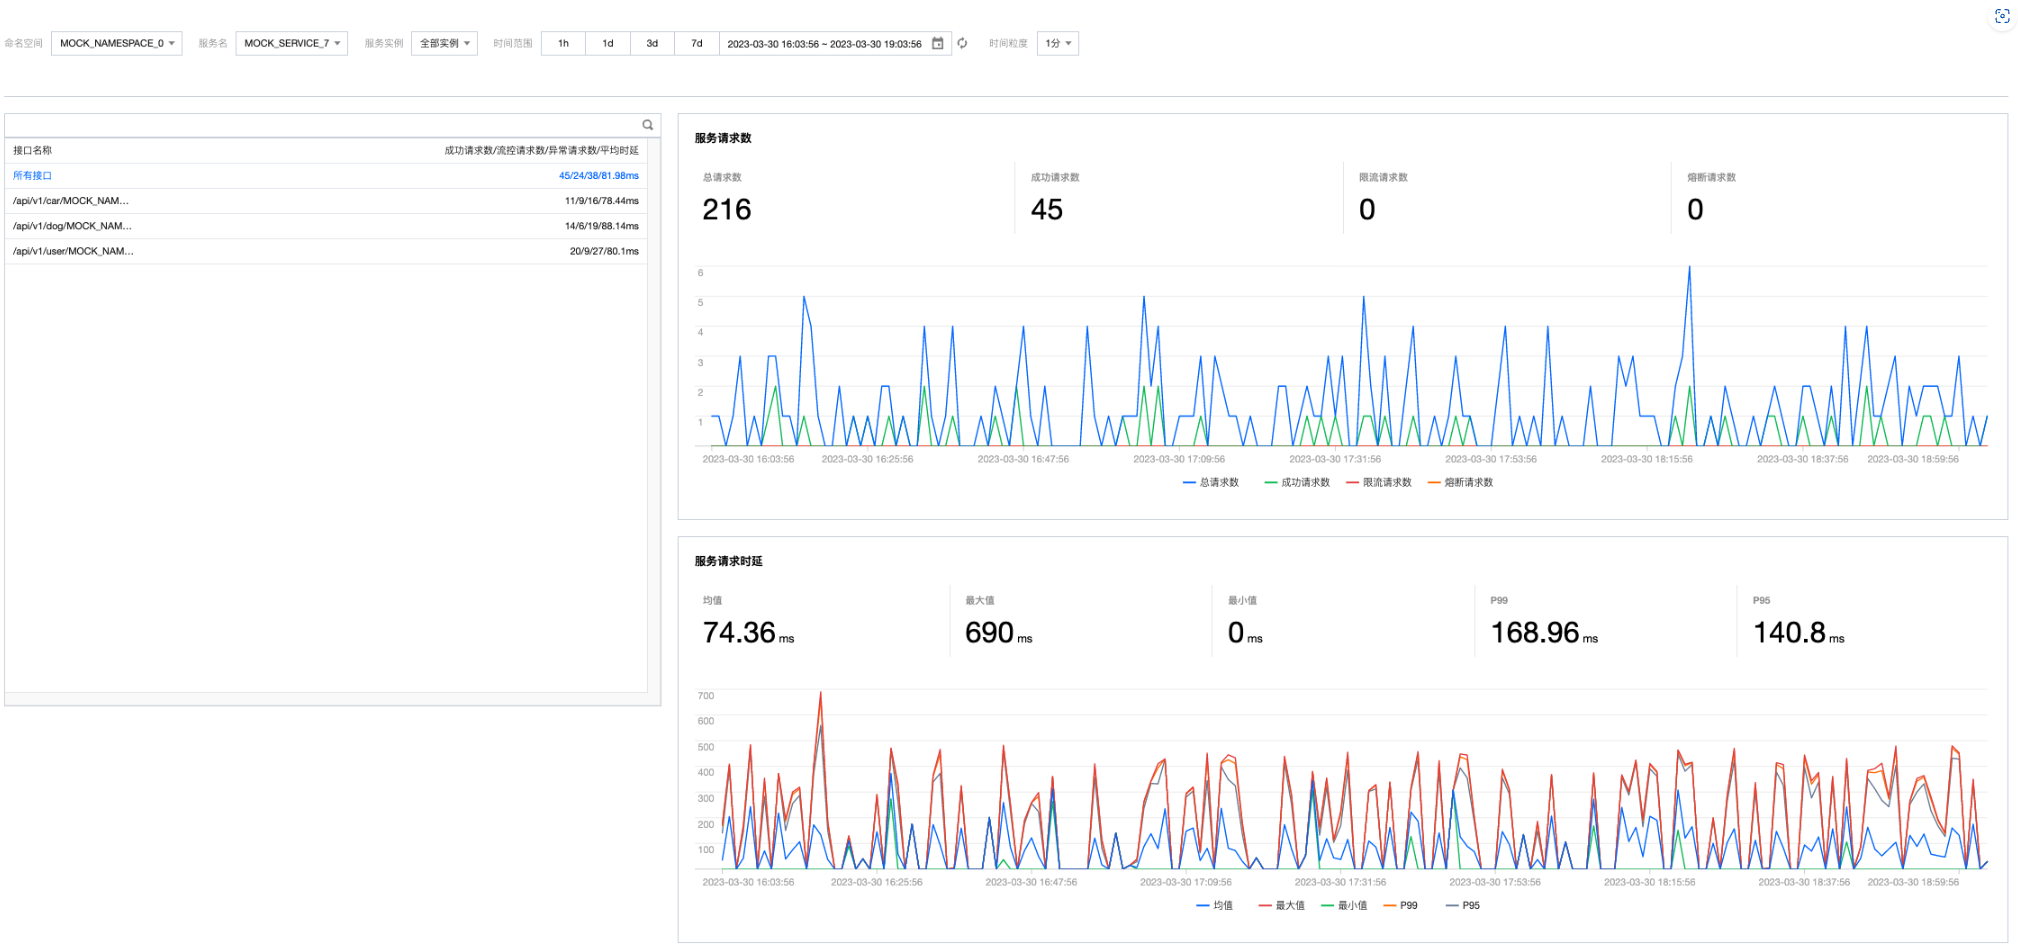
Task: Click the refresh icon beside the date range
Action: coord(962,43)
